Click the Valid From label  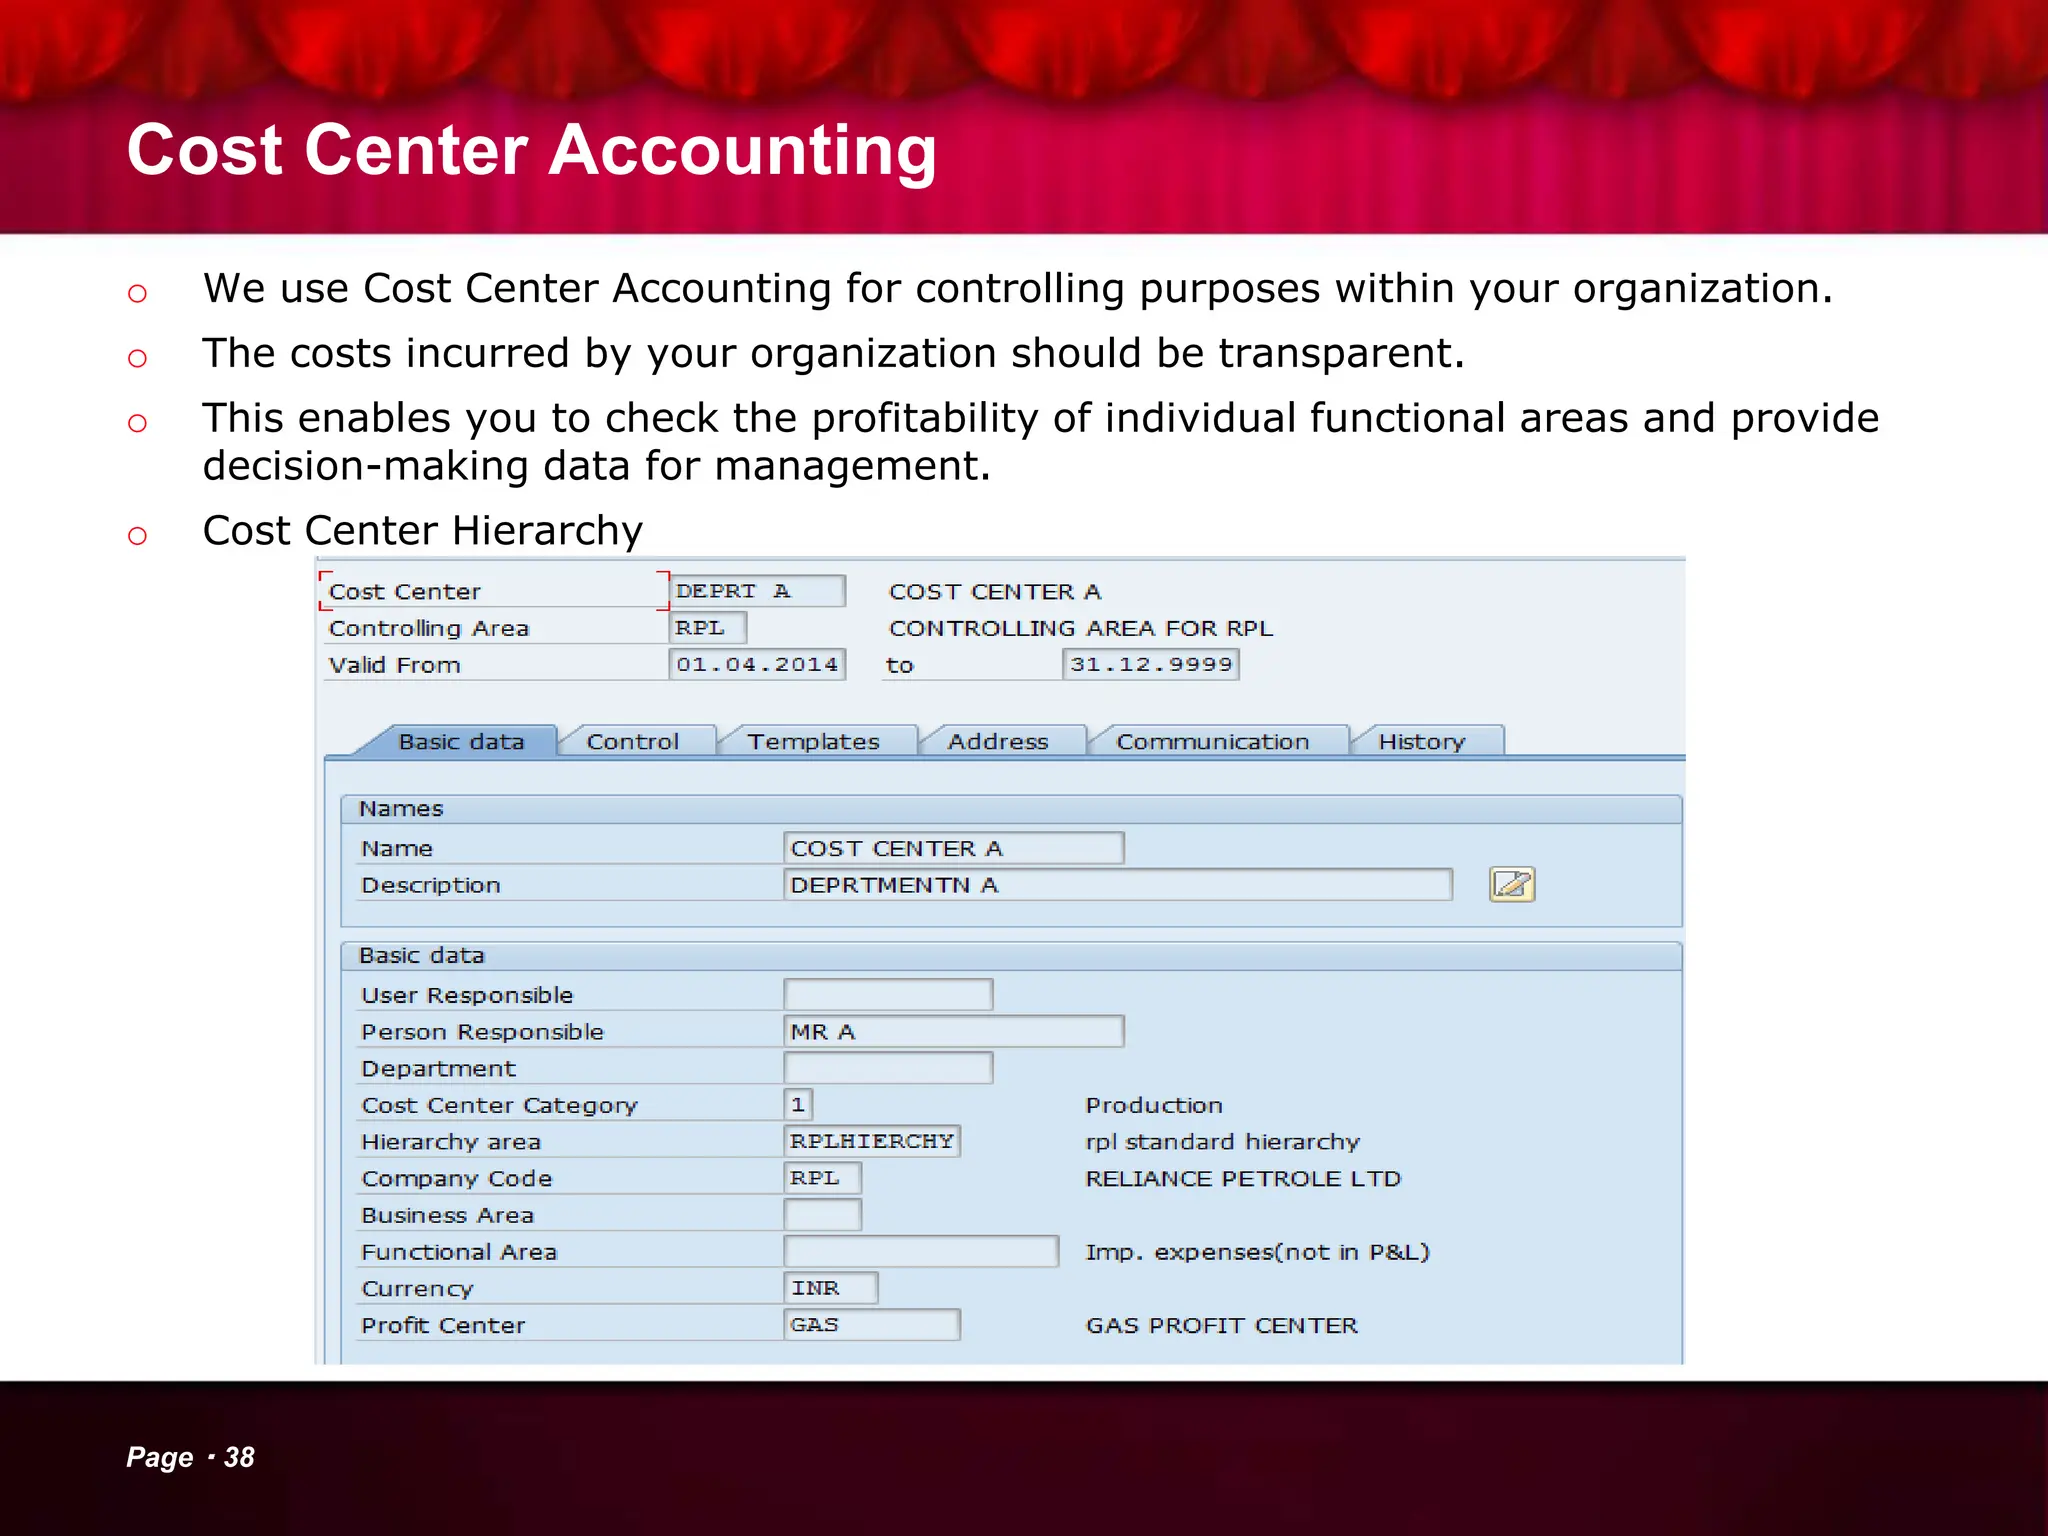(x=395, y=665)
